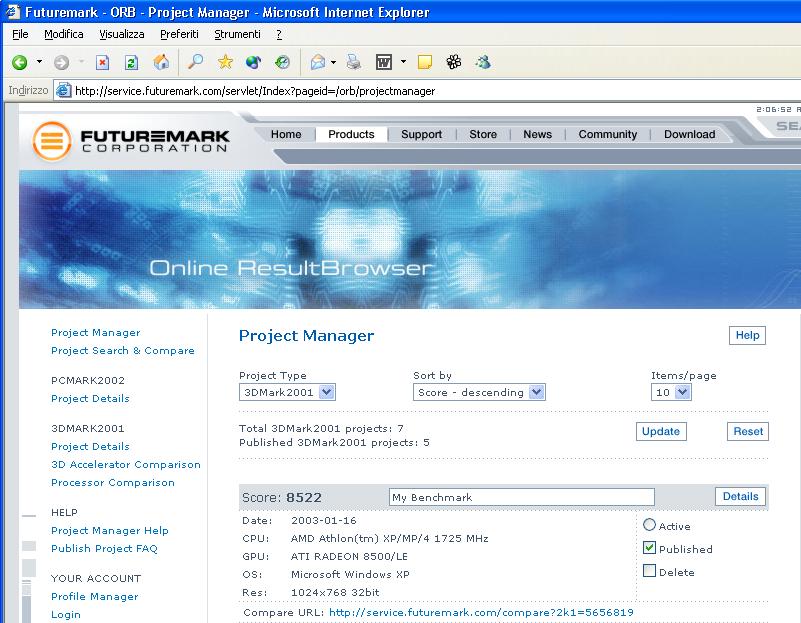The image size is (801, 623).
Task: Switch to the Home site tab
Action: [286, 134]
